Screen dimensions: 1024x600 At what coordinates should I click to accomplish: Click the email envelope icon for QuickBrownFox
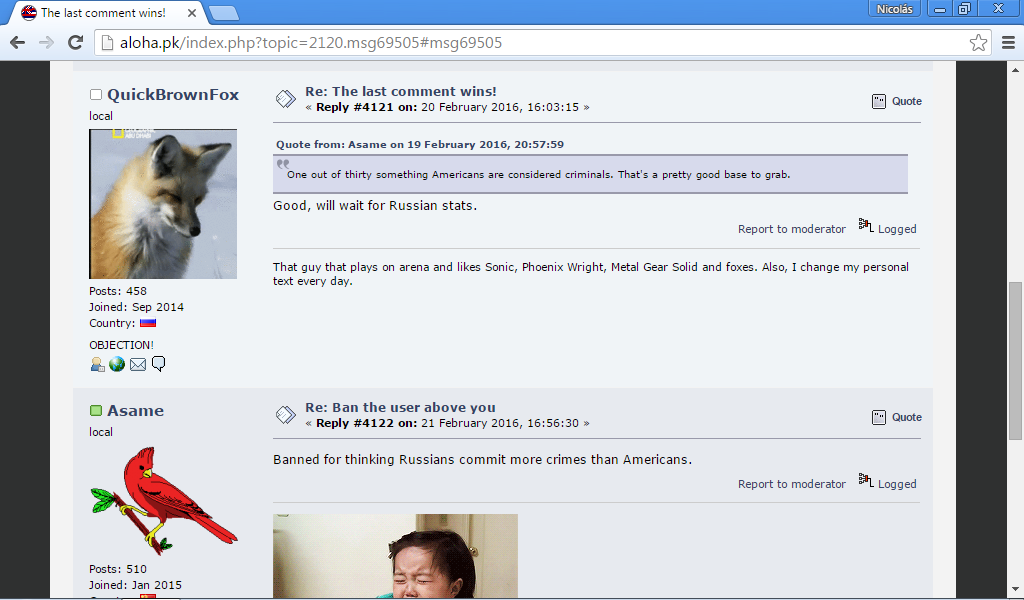click(x=138, y=364)
